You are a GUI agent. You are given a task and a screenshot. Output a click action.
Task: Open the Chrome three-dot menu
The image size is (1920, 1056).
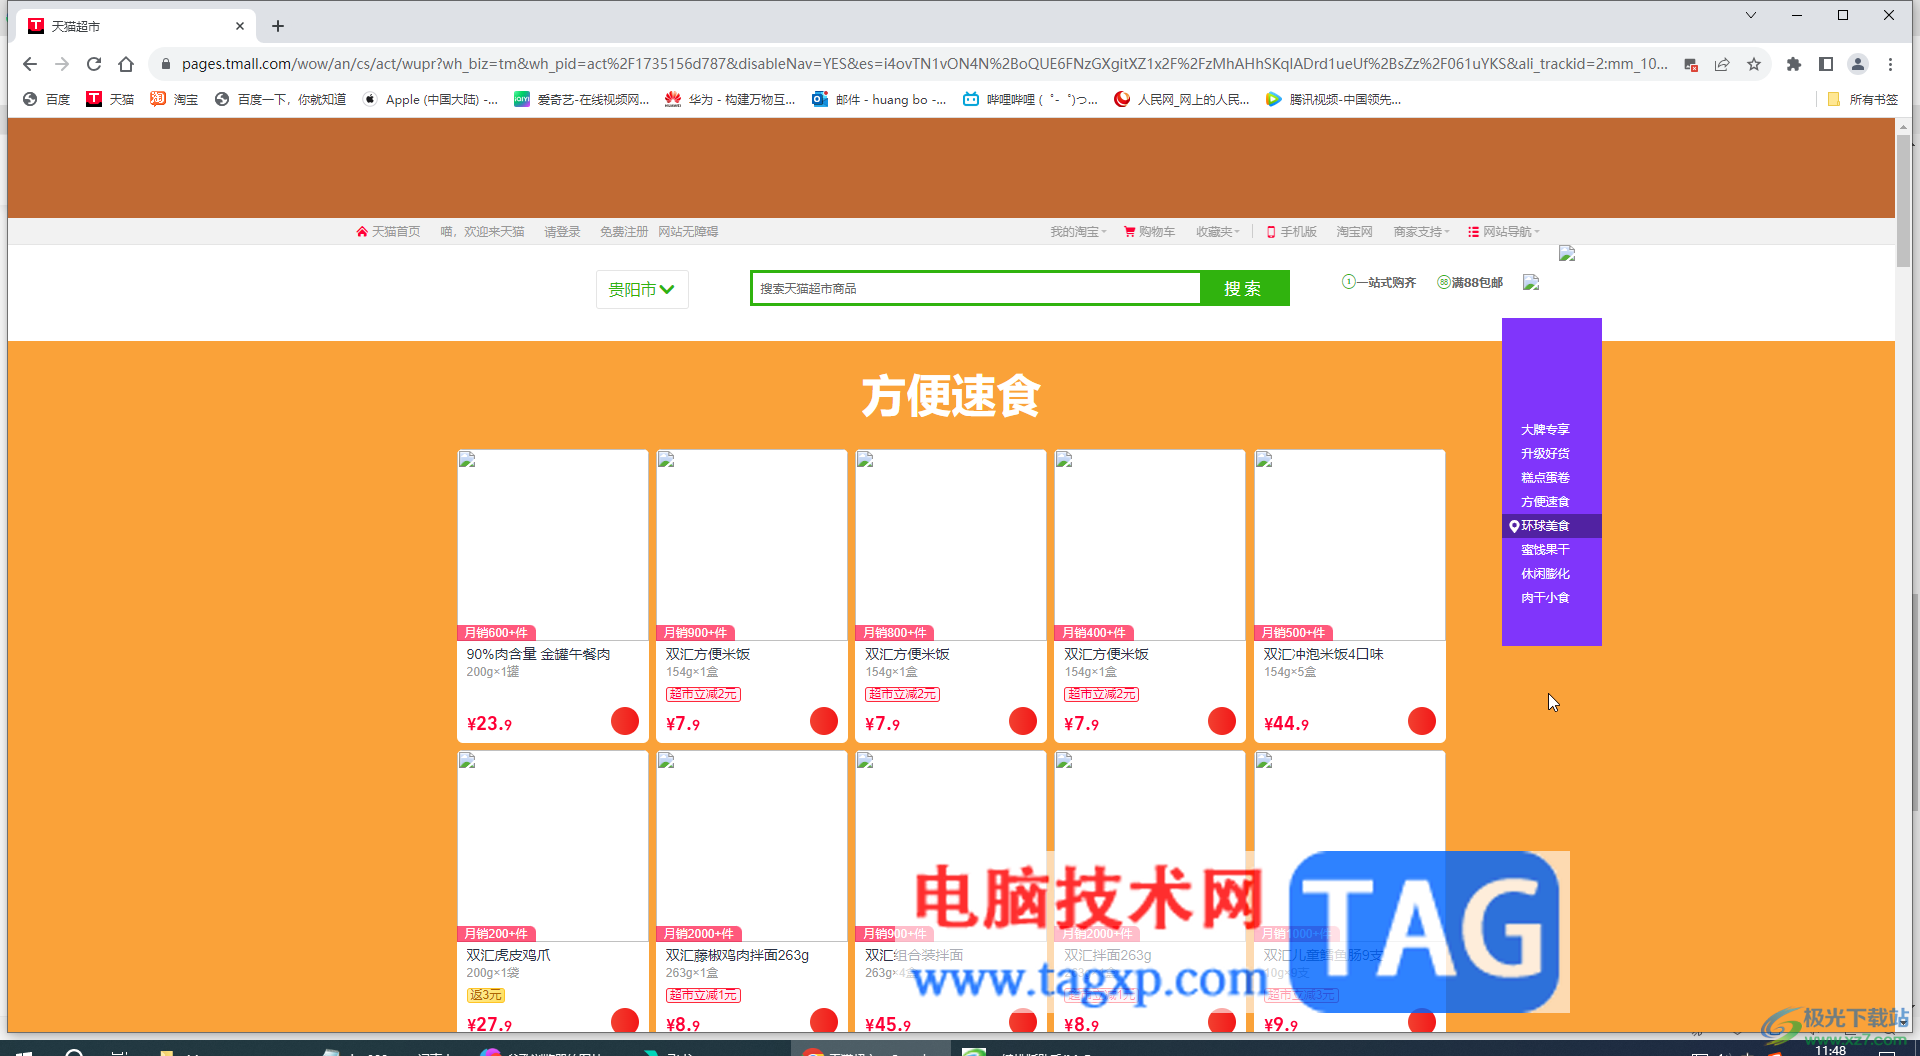1890,64
